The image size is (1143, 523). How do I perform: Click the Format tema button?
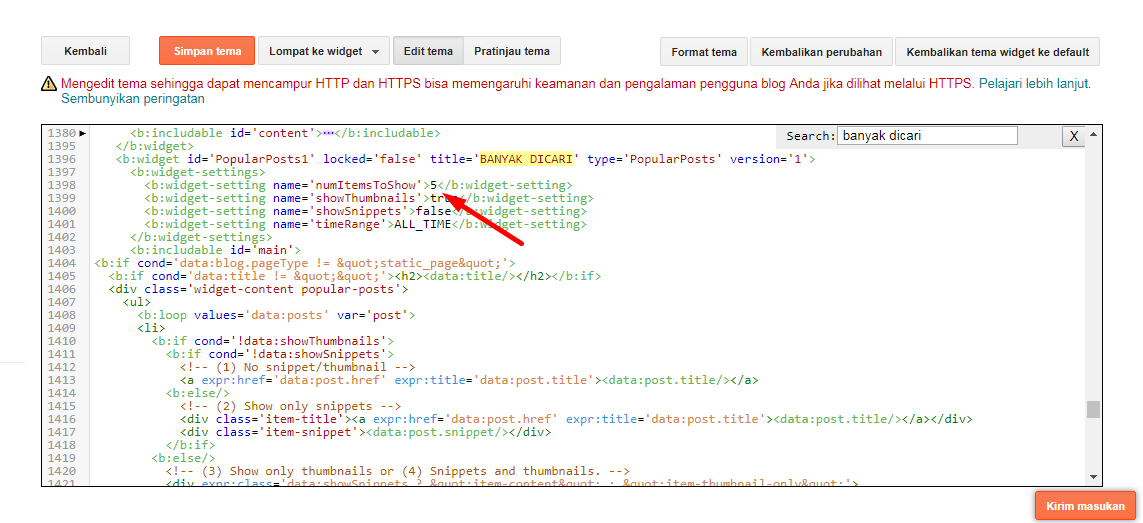point(703,52)
